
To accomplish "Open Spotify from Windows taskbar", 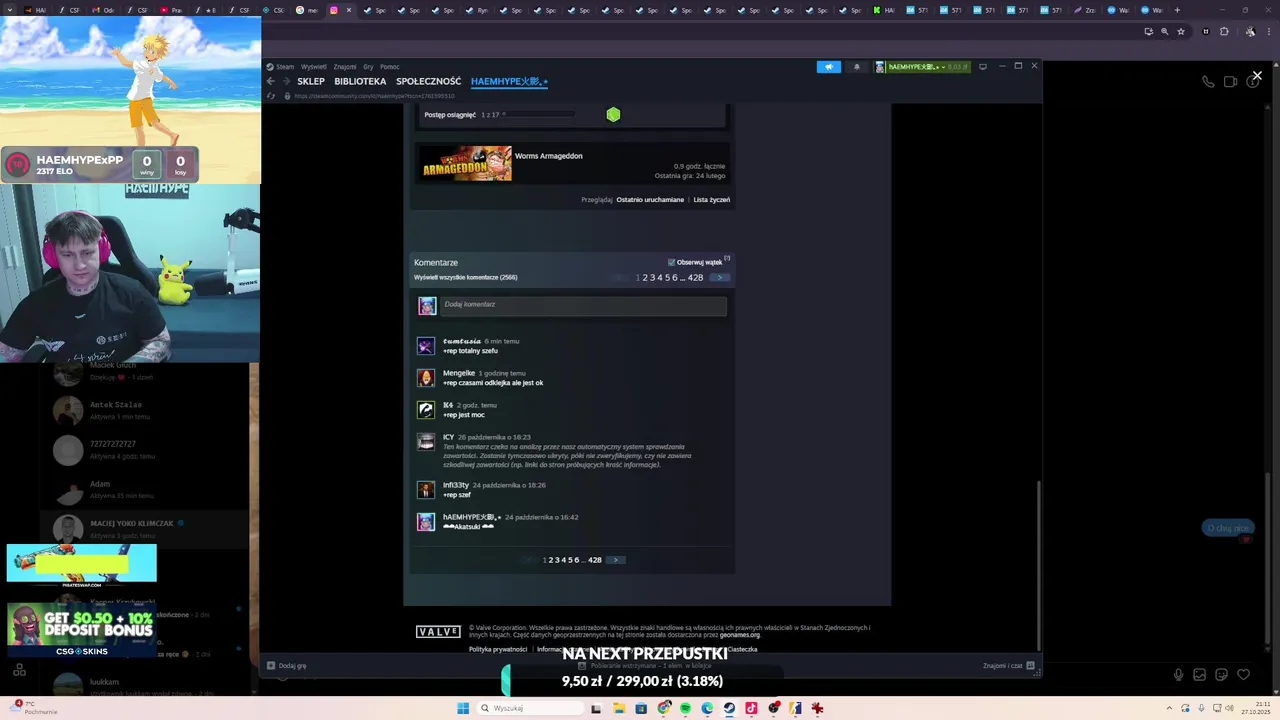I will point(685,708).
